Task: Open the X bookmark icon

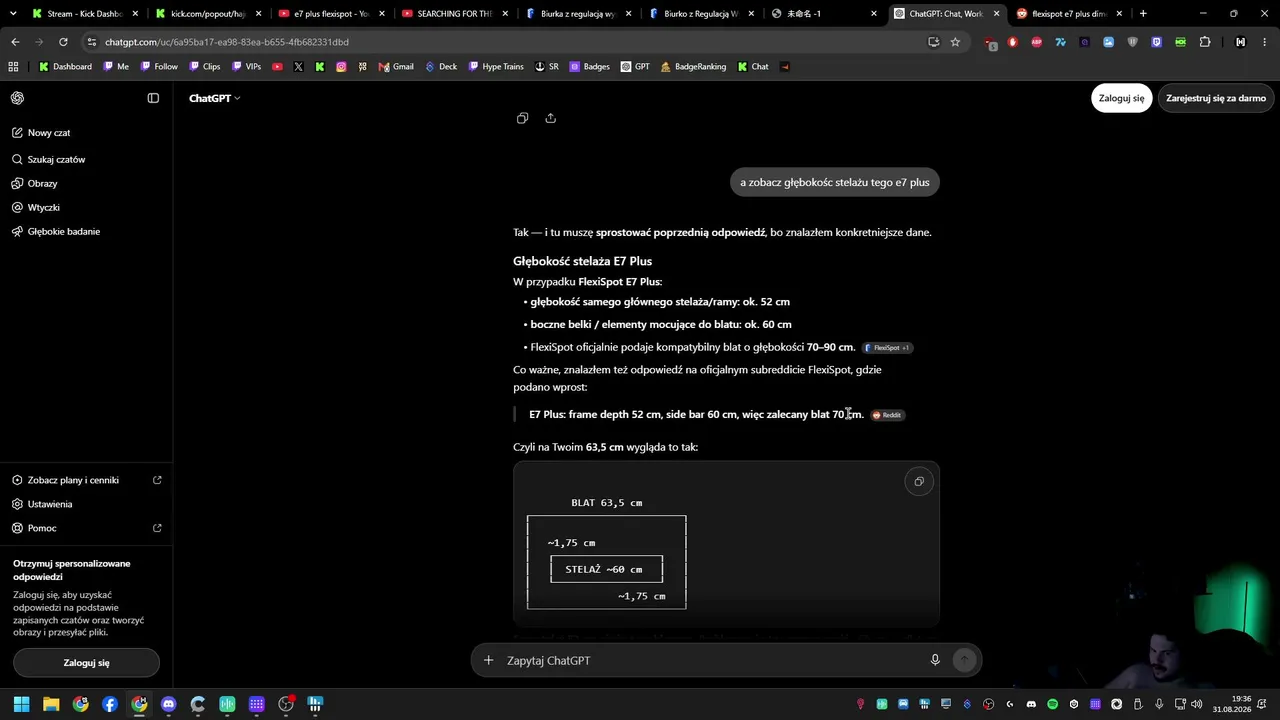Action: [x=298, y=67]
